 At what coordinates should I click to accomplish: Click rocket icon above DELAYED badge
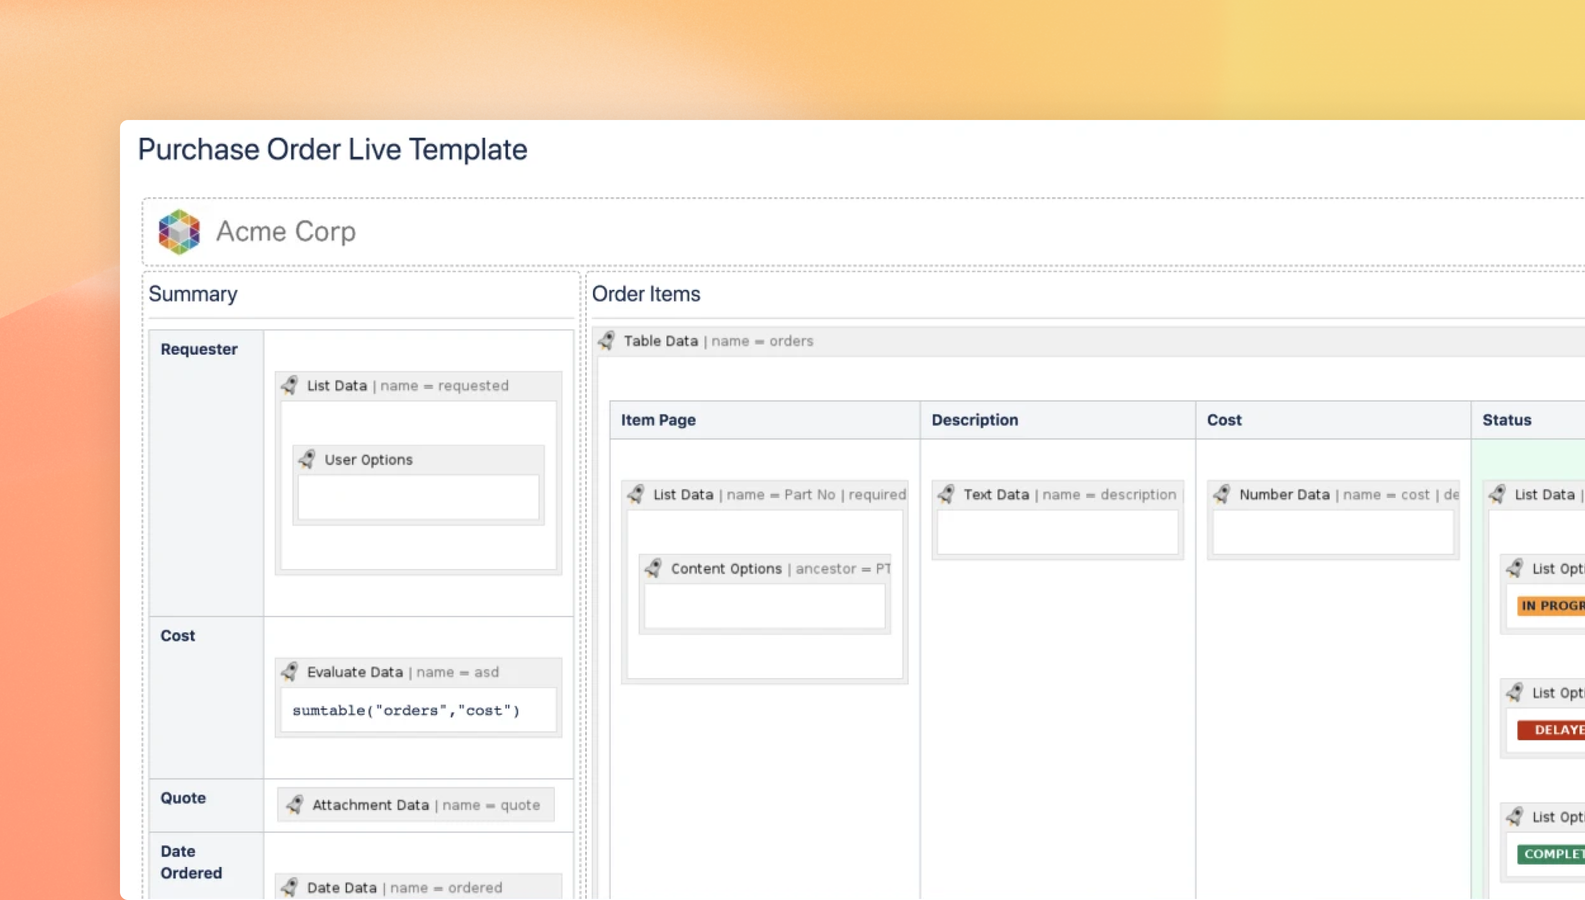[1515, 692]
